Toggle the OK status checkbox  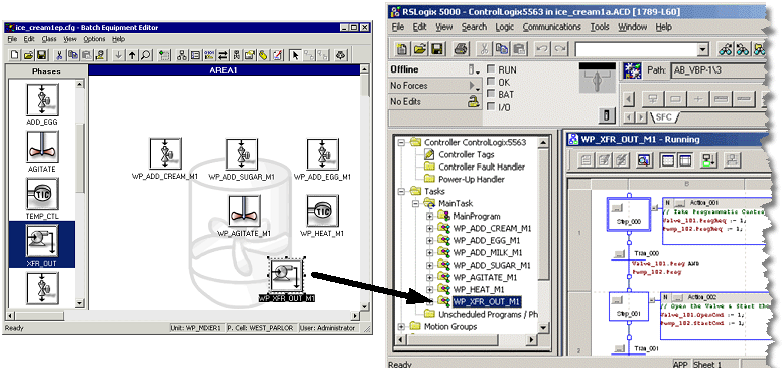[491, 82]
